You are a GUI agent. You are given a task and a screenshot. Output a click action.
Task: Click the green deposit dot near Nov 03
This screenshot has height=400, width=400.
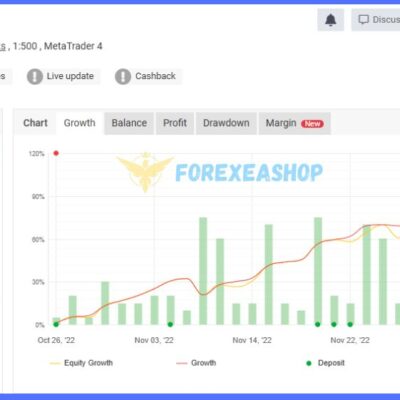[170, 324]
